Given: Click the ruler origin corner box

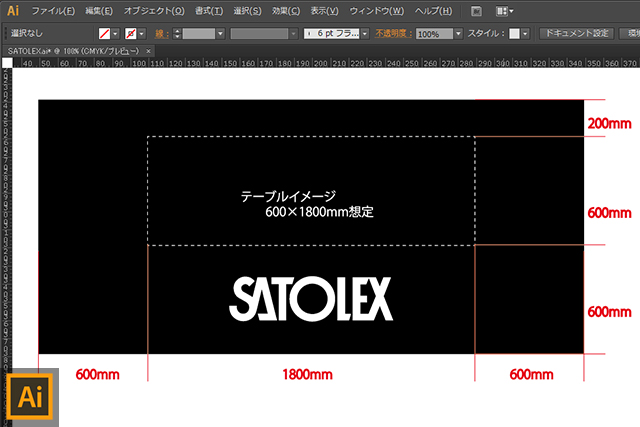Looking at the screenshot, I should point(7,62).
